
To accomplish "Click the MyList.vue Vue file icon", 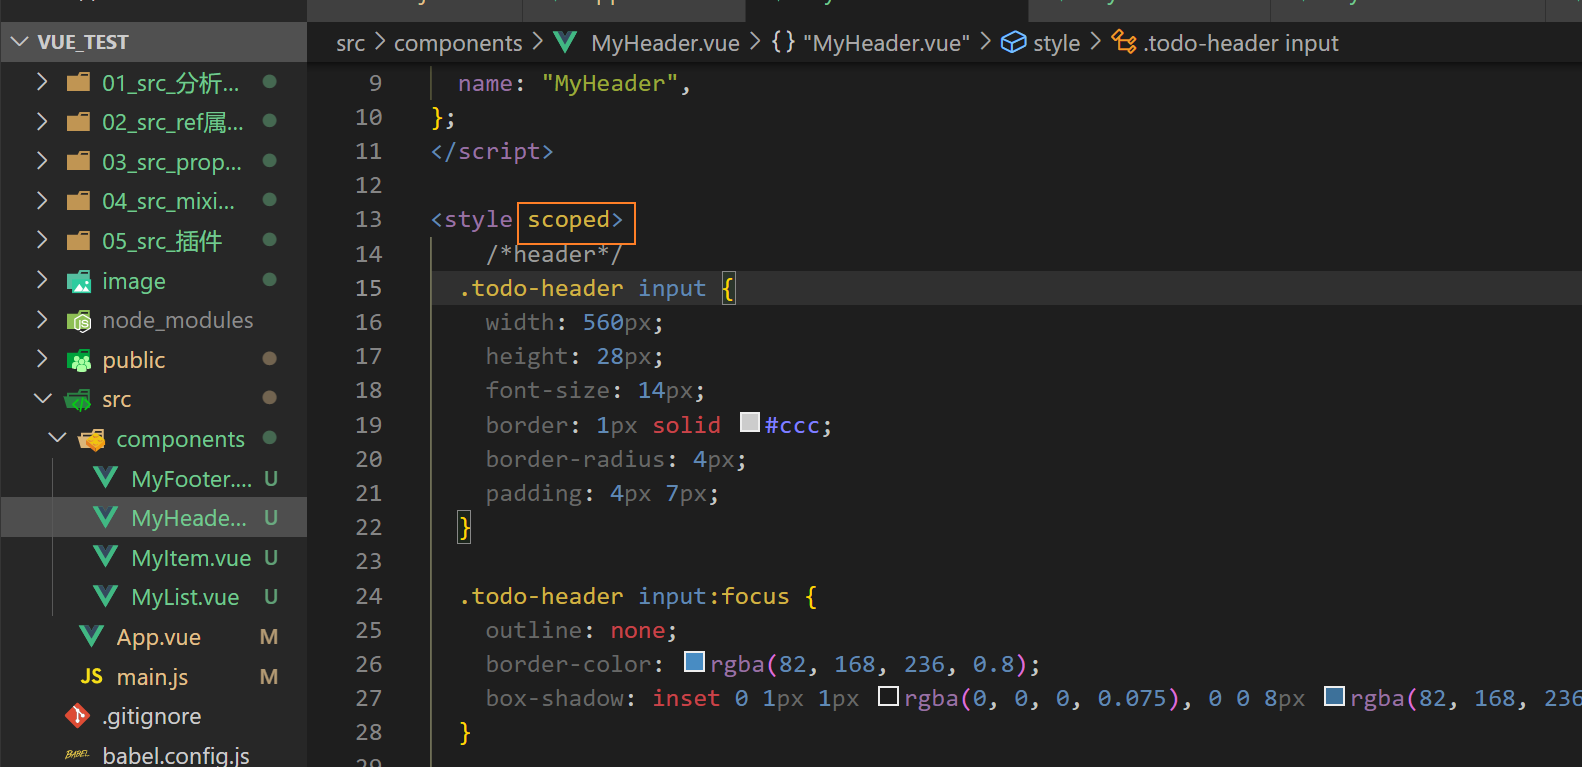I will coord(105,596).
